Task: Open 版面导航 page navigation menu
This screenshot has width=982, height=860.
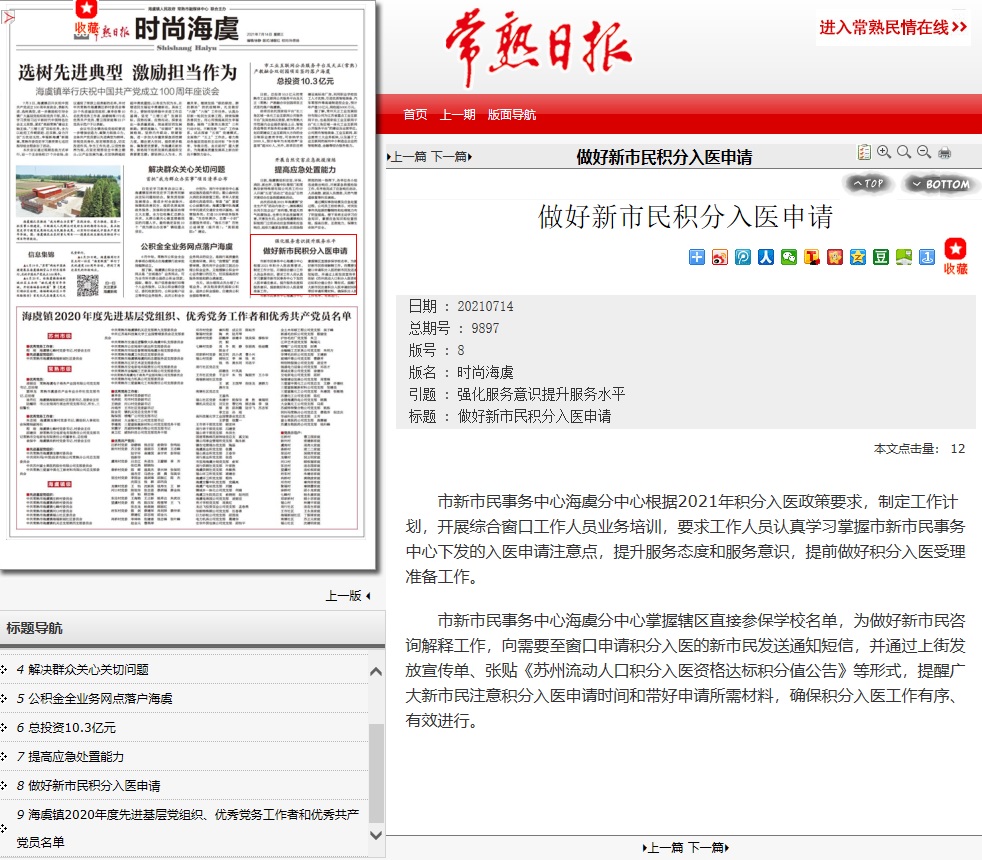Action: 512,115
